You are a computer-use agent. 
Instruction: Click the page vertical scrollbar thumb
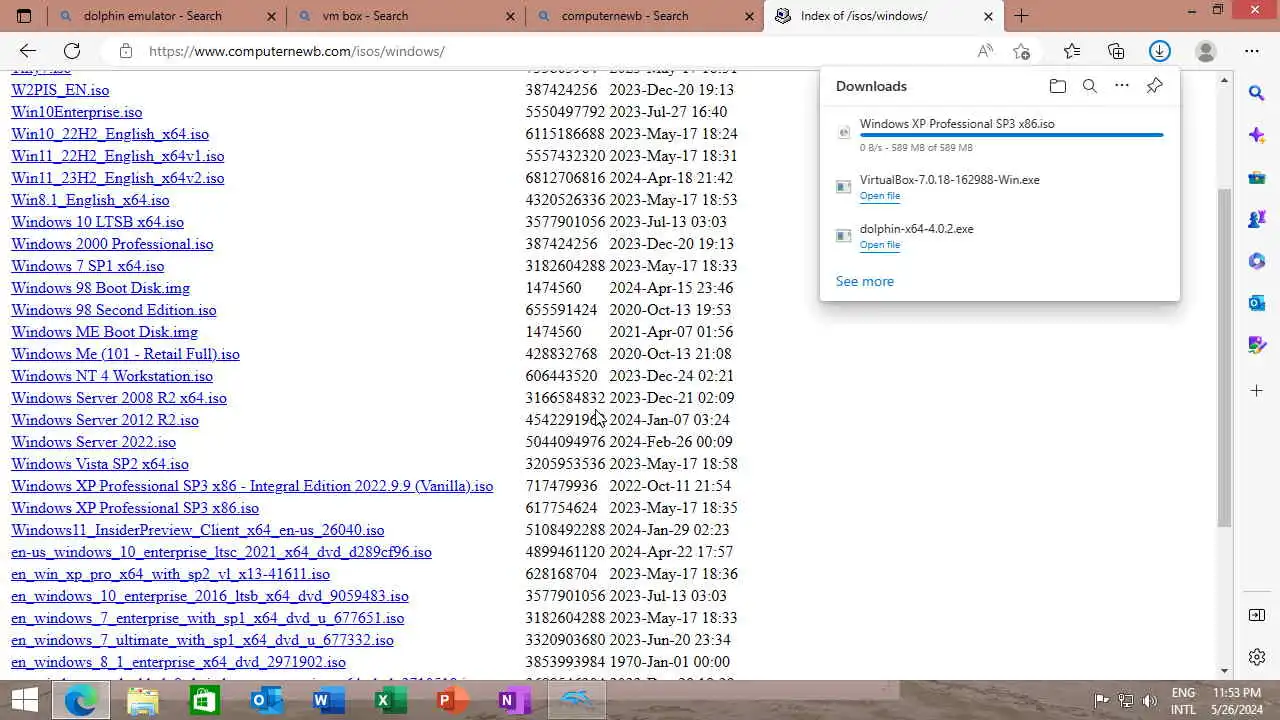click(x=1225, y=357)
